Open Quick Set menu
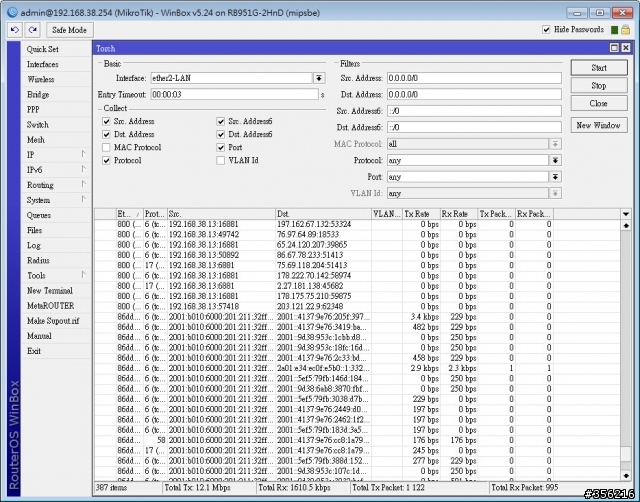 pyautogui.click(x=56, y=49)
